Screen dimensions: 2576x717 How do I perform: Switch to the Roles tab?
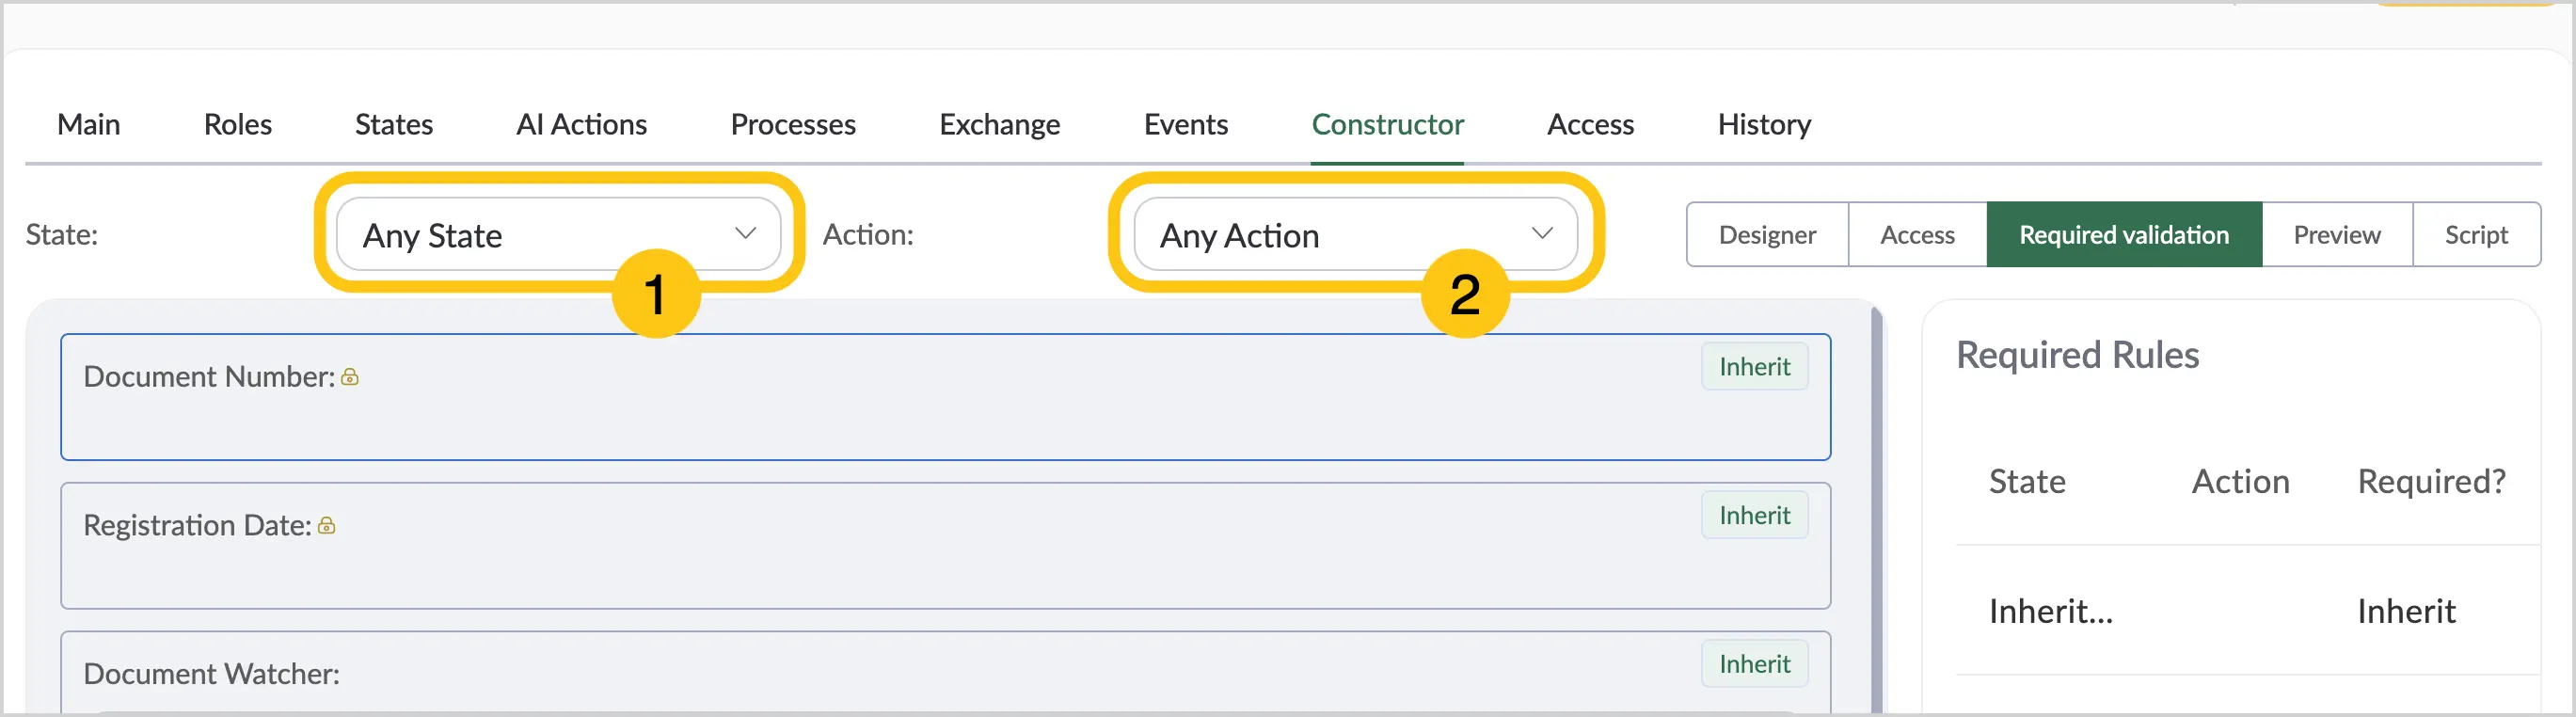(x=238, y=124)
